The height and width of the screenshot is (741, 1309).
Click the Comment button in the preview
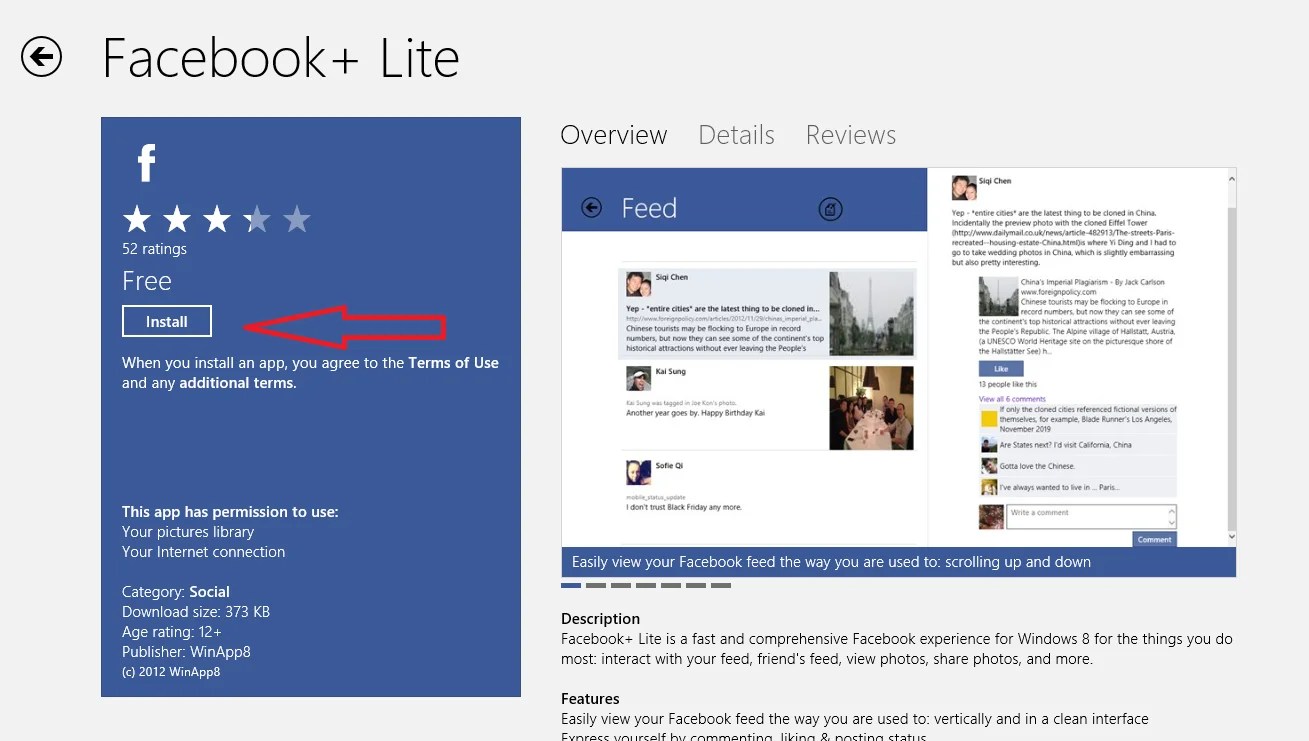pyautogui.click(x=1154, y=539)
